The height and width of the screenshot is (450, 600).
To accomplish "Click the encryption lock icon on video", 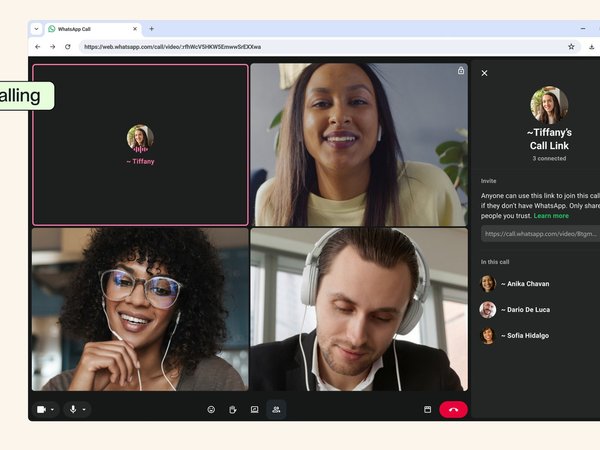I will 461,70.
